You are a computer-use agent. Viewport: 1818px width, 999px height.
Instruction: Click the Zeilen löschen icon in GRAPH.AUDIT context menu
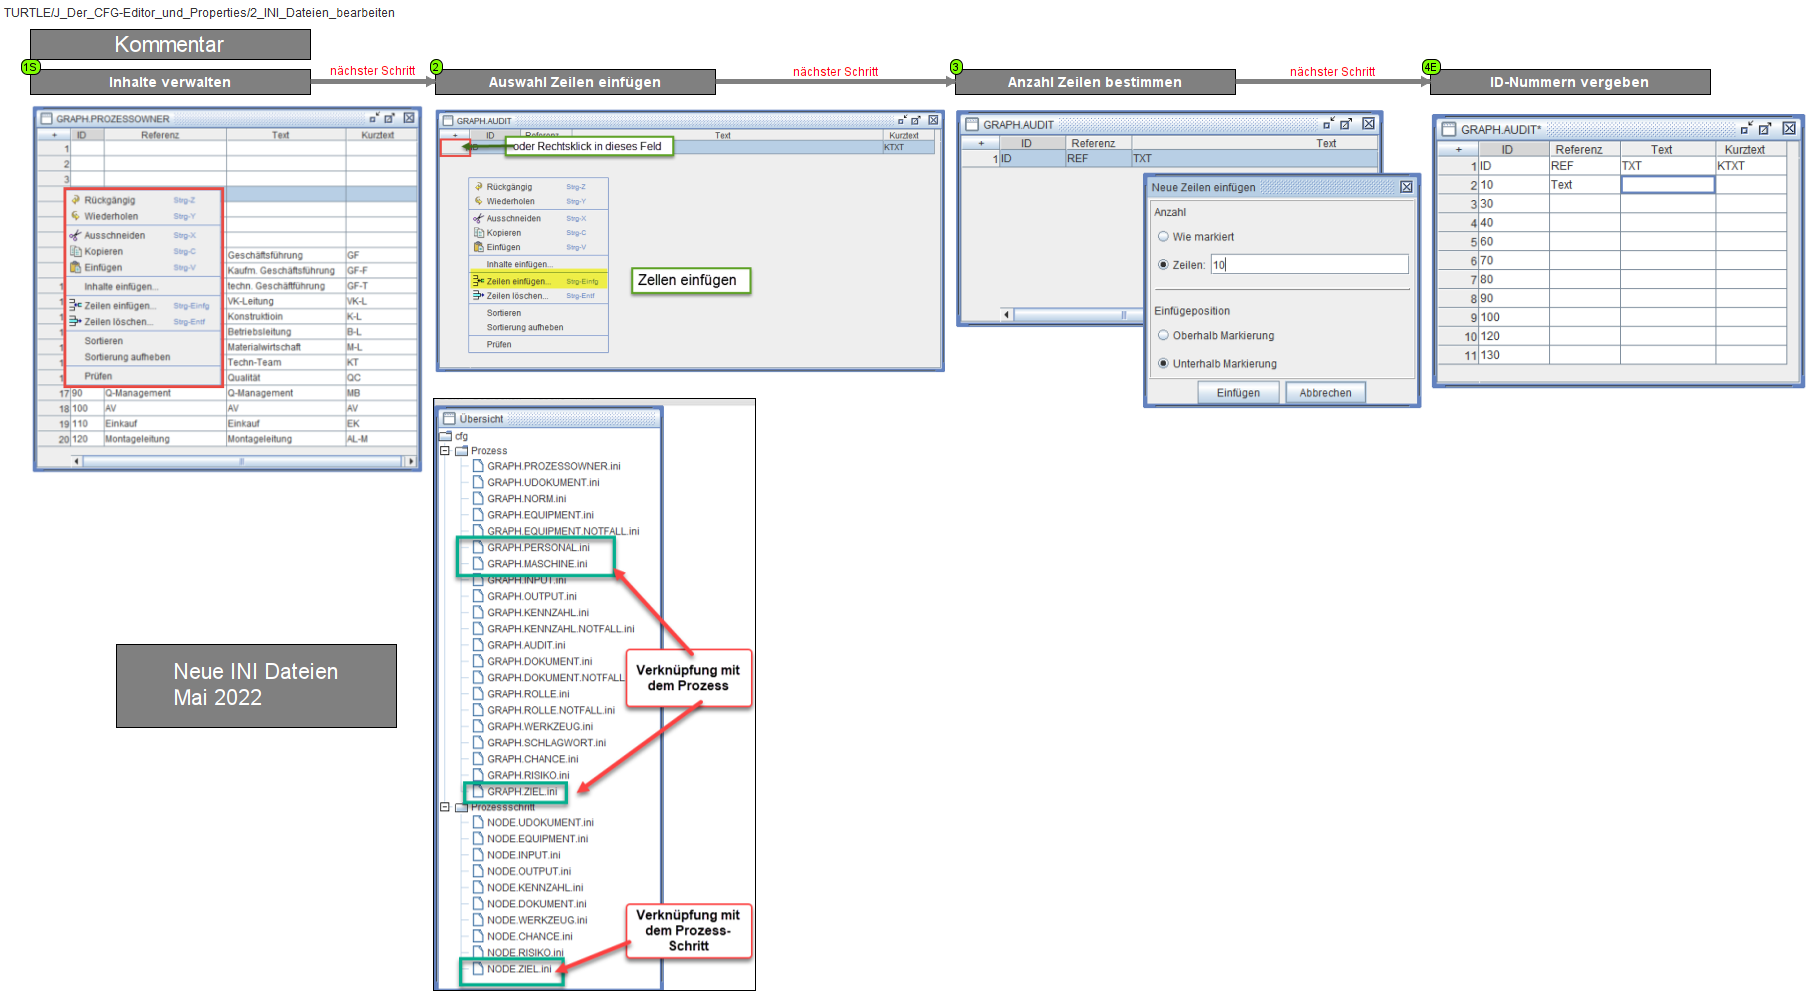(478, 296)
